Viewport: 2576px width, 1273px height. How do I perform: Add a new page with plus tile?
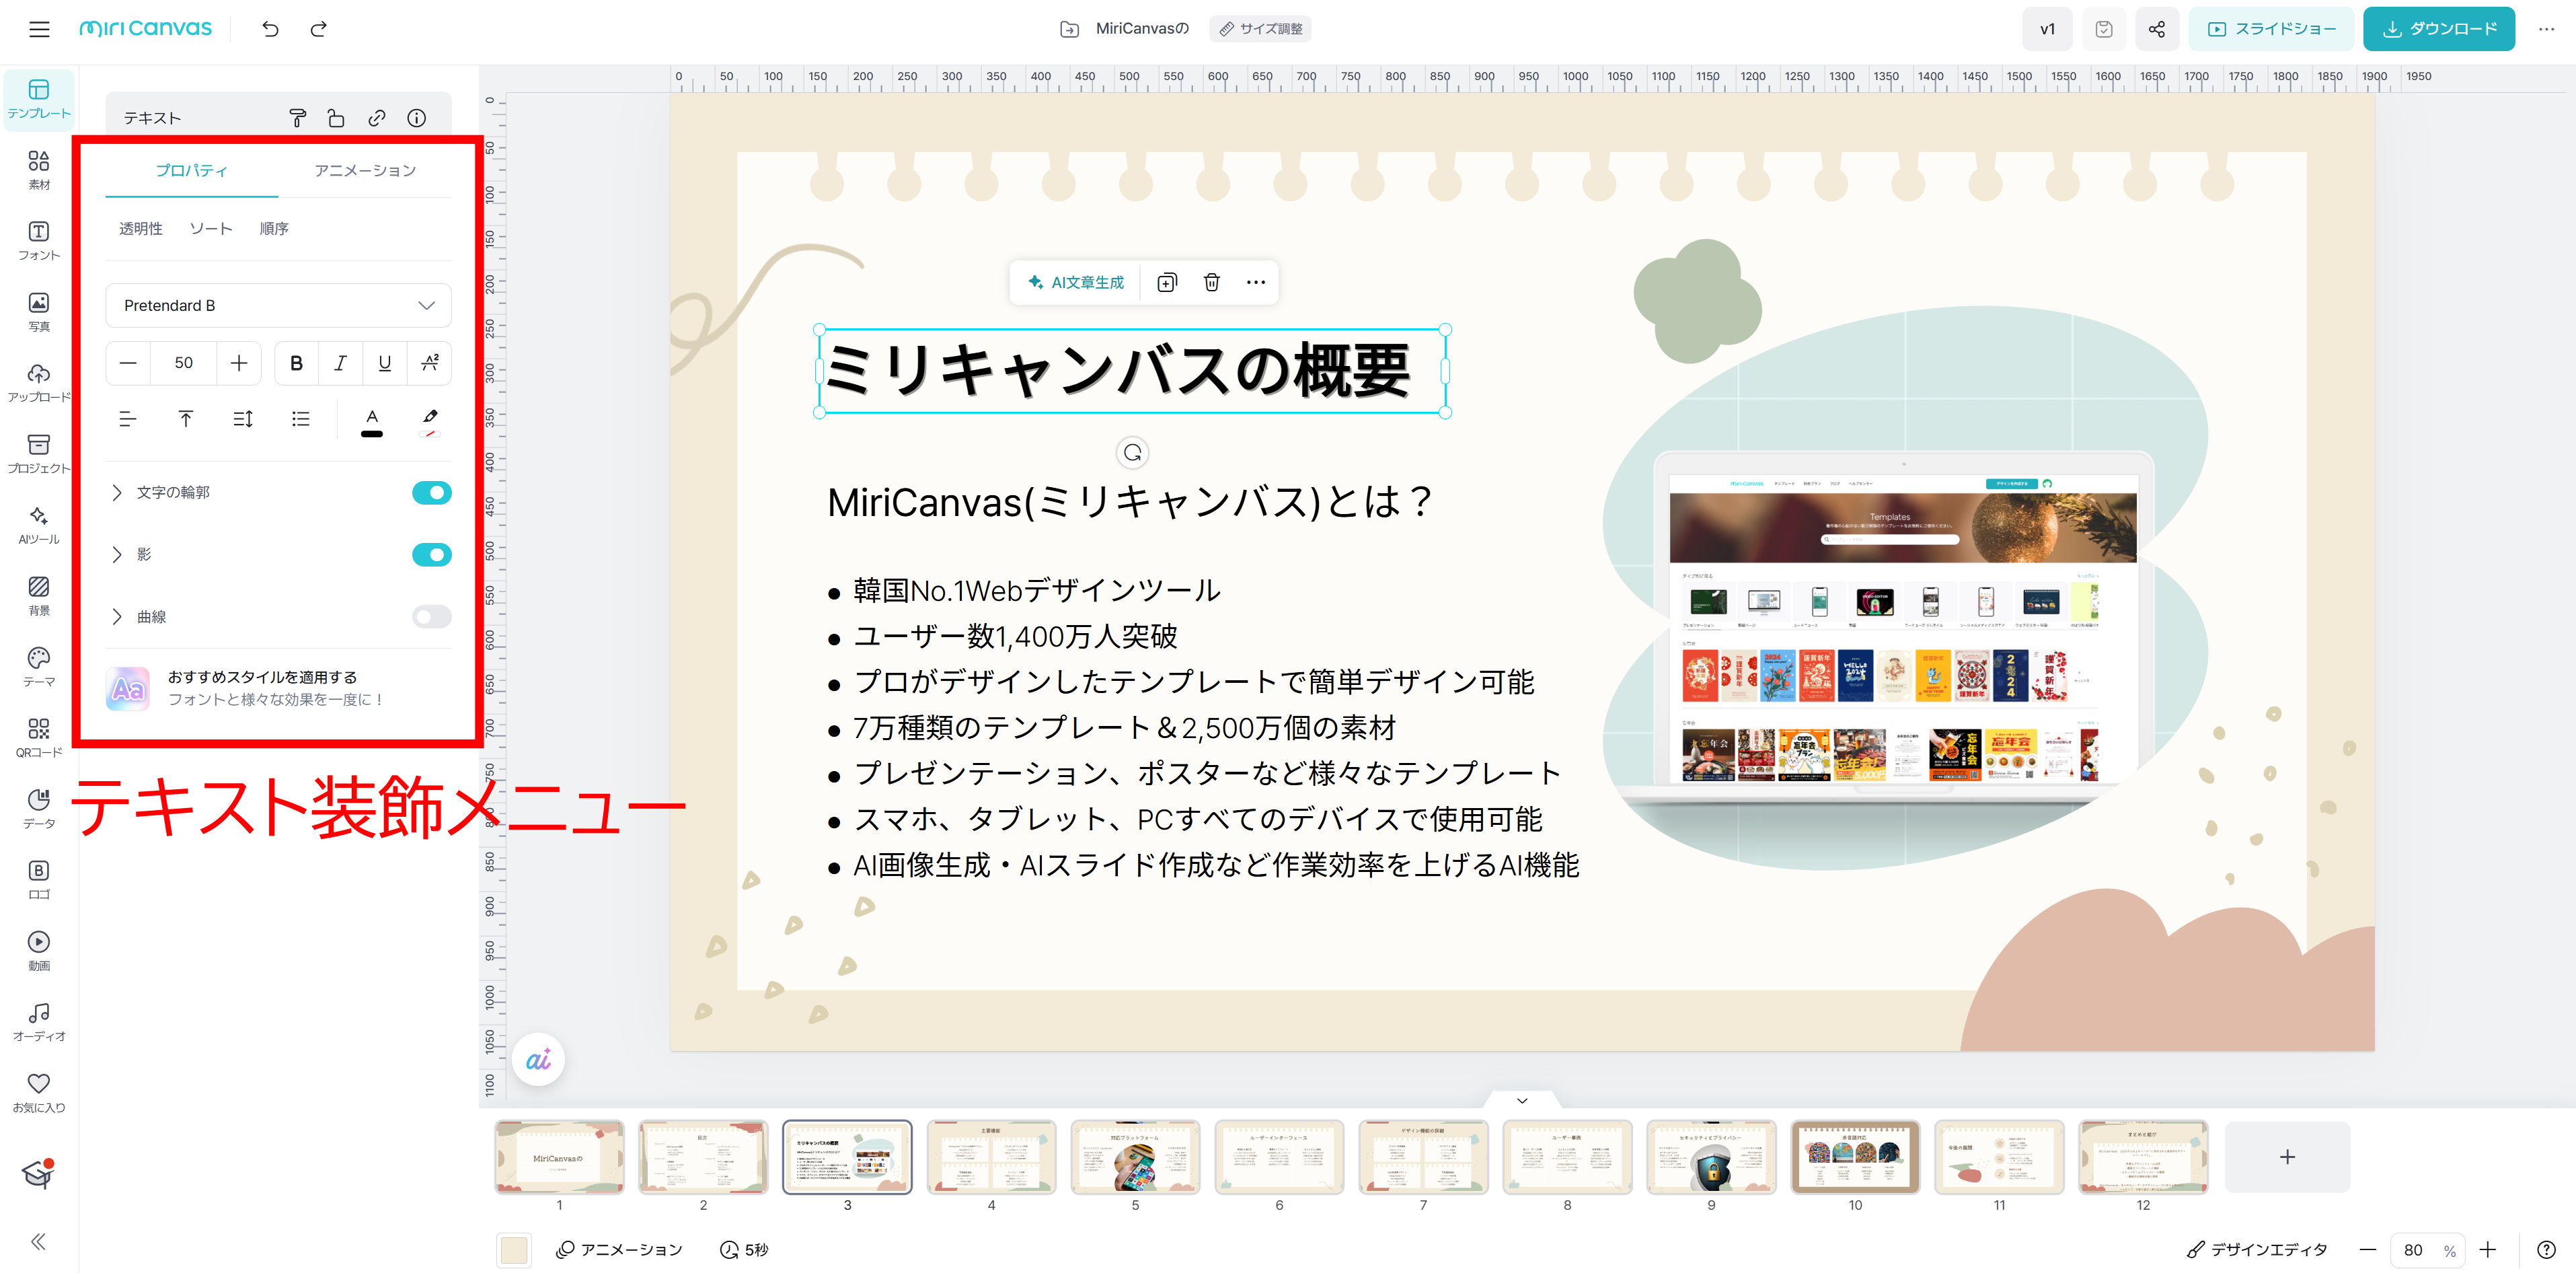(2287, 1156)
